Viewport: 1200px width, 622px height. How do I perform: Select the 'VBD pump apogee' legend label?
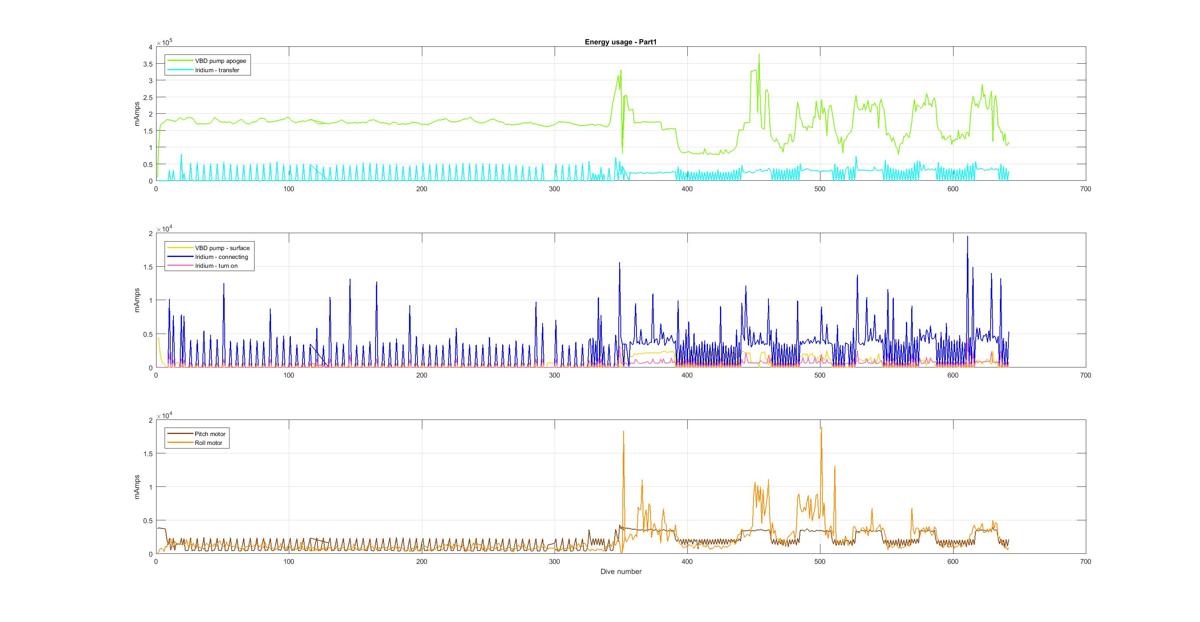pyautogui.click(x=222, y=60)
